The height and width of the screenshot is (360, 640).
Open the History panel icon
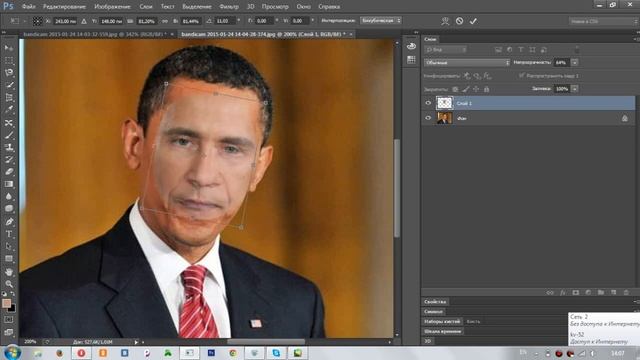coord(411,46)
